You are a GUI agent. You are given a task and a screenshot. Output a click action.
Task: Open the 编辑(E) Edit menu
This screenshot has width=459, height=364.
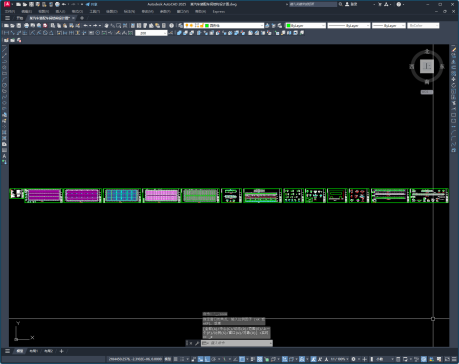(x=27, y=11)
